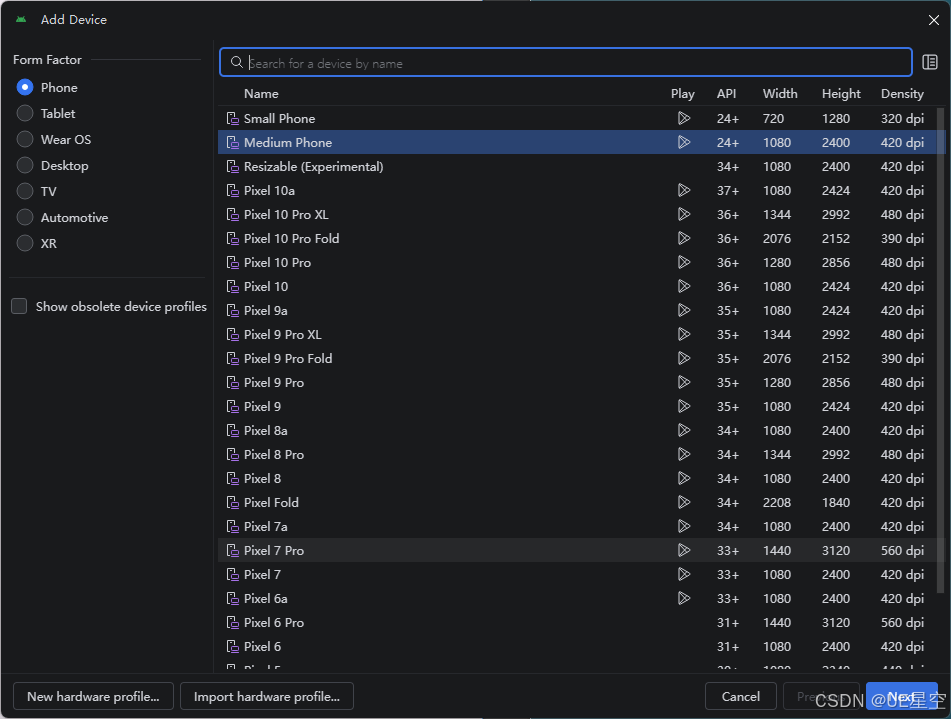This screenshot has width=951, height=719.
Task: Click the Play Store icon in Pixel 10a row
Action: 684,191
